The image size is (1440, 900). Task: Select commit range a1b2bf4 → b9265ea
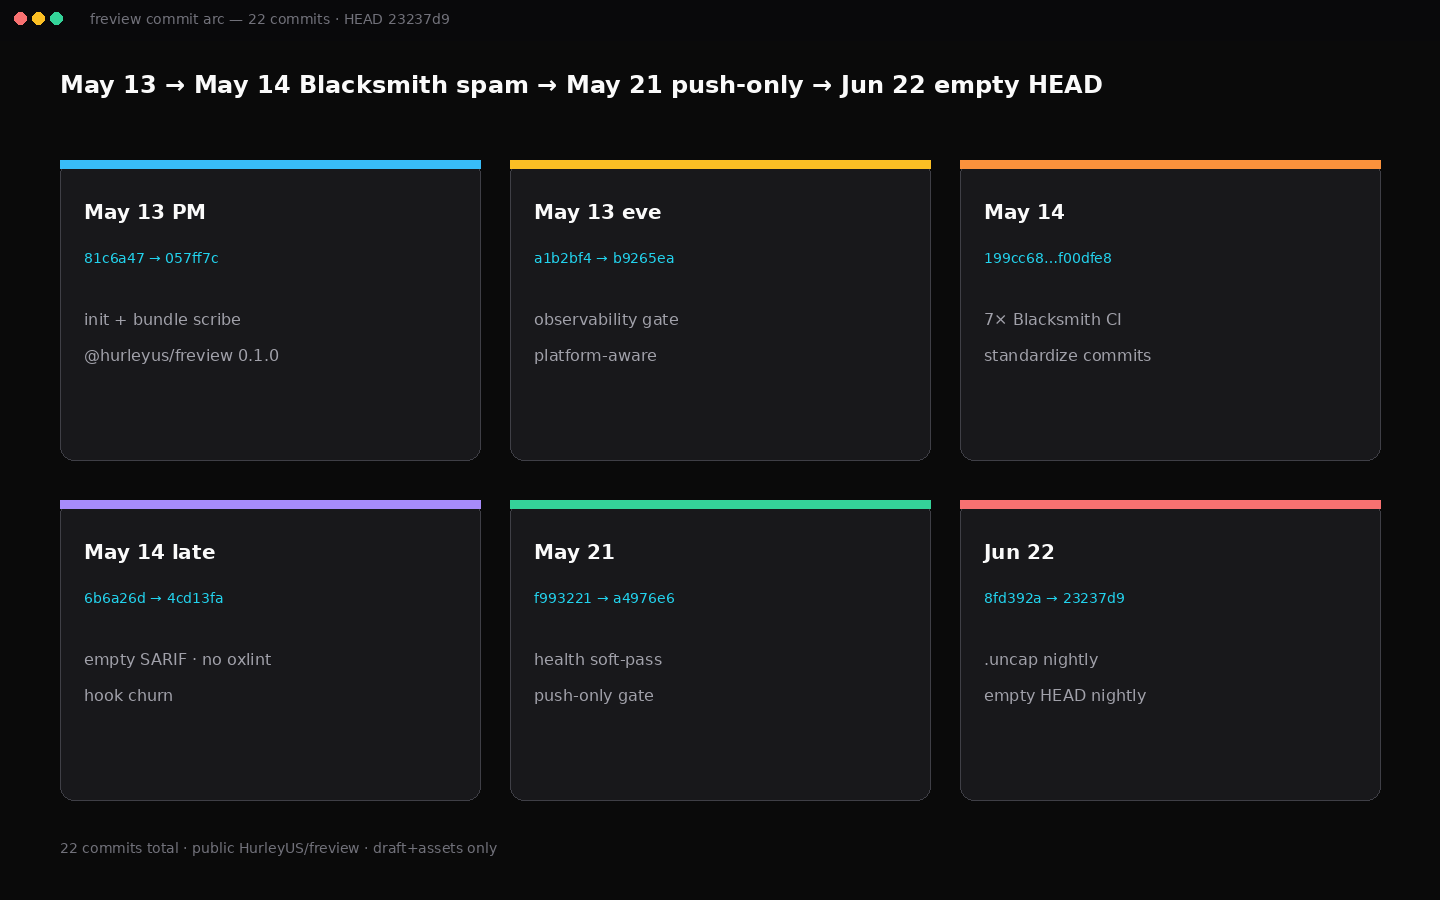tap(604, 258)
